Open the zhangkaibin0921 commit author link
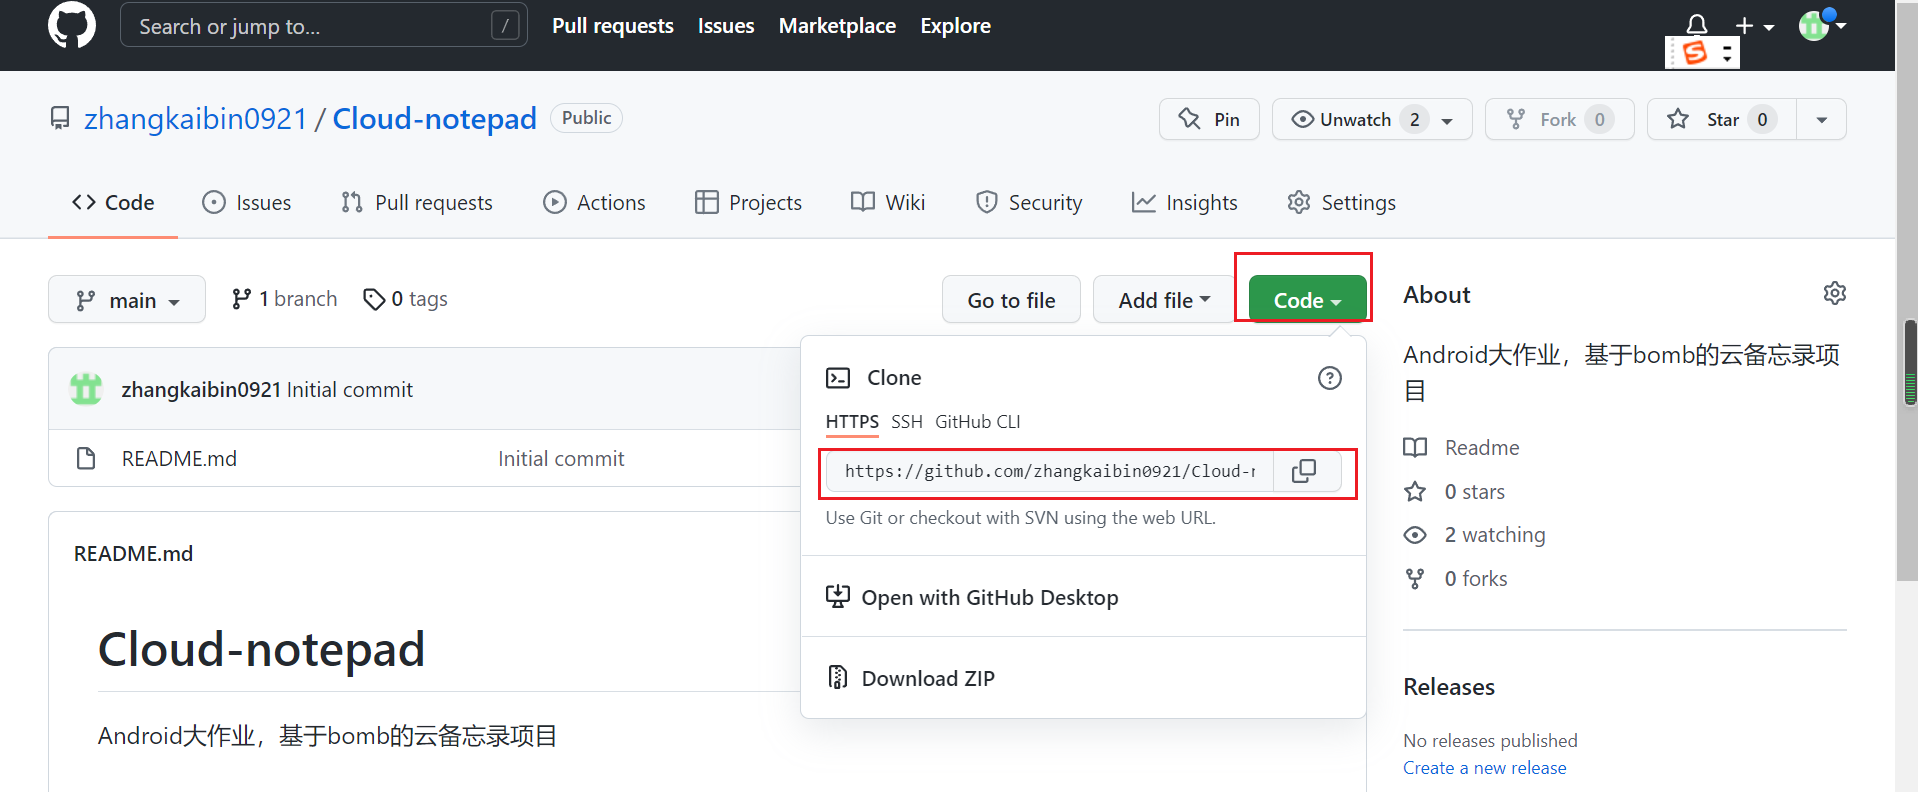1918x792 pixels. (x=201, y=390)
